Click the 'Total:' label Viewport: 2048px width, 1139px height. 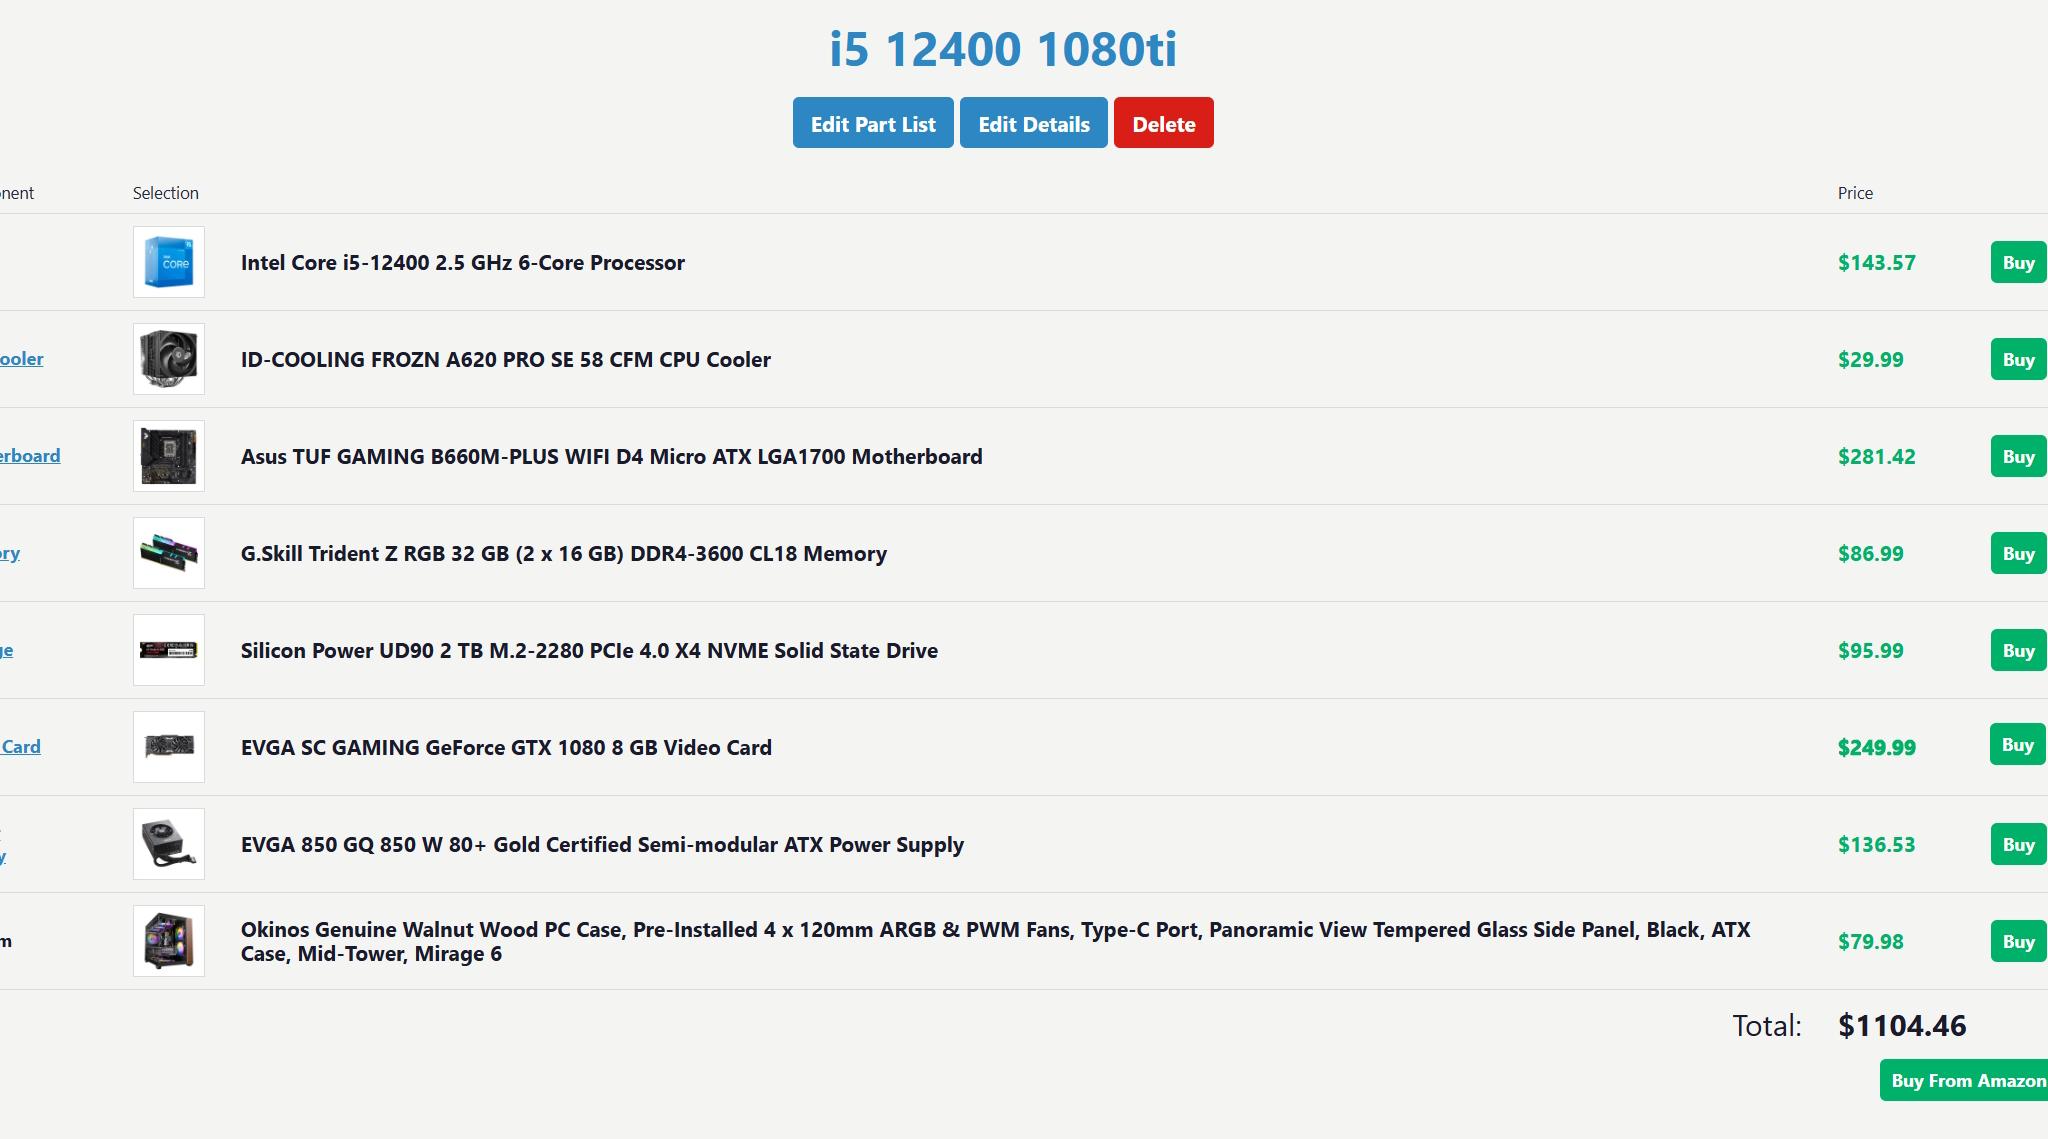(x=1767, y=1025)
